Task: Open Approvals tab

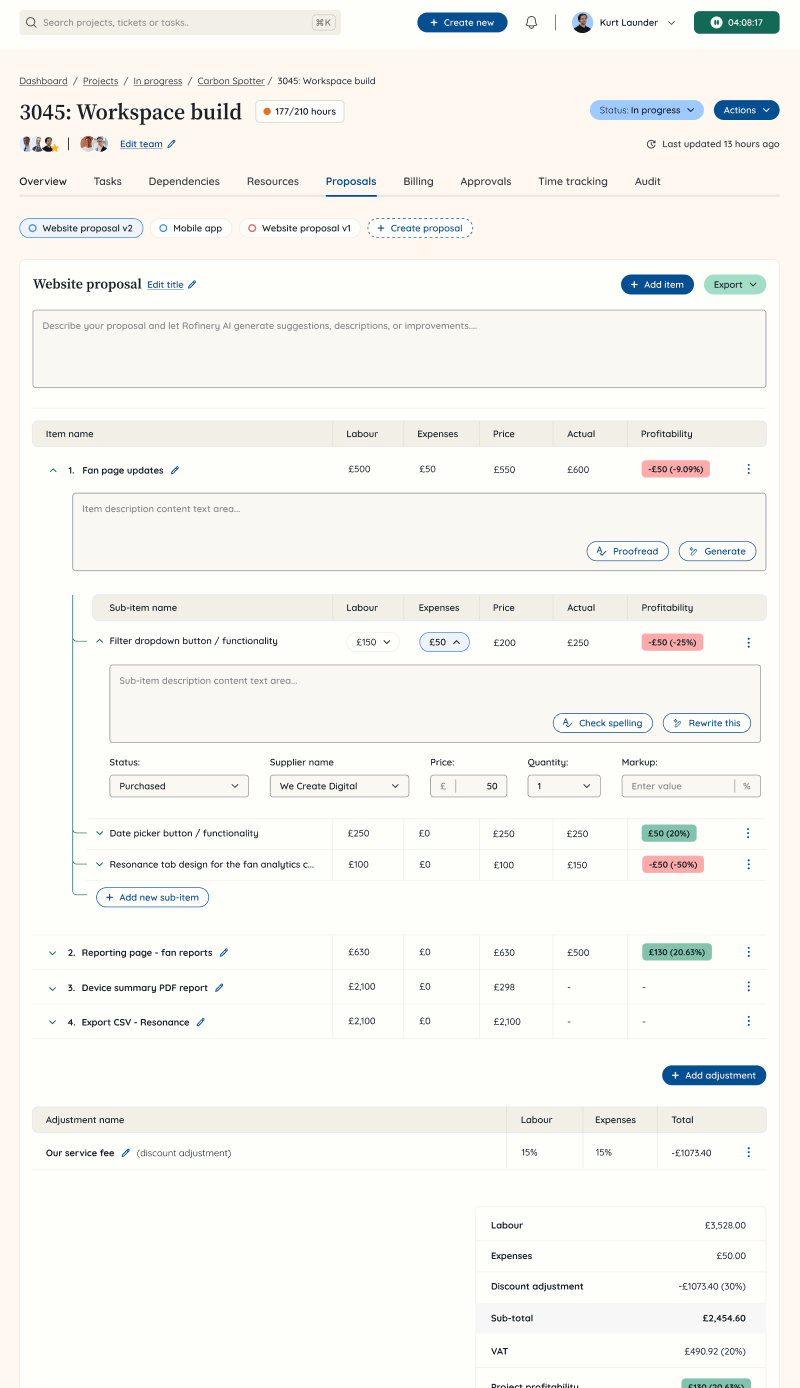Action: [x=486, y=181]
